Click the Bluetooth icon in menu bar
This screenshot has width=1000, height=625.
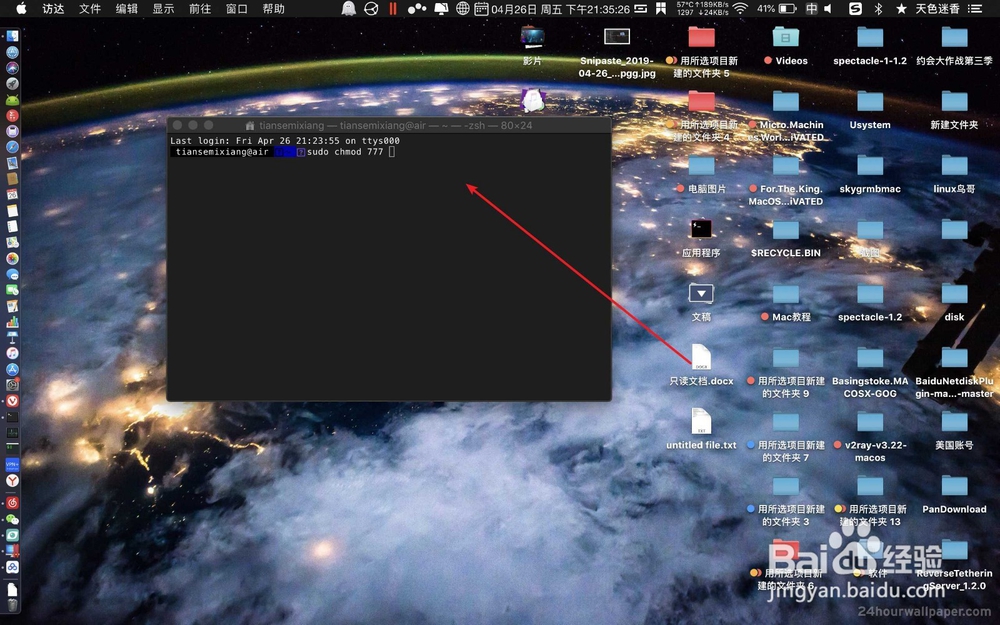pyautogui.click(x=878, y=9)
